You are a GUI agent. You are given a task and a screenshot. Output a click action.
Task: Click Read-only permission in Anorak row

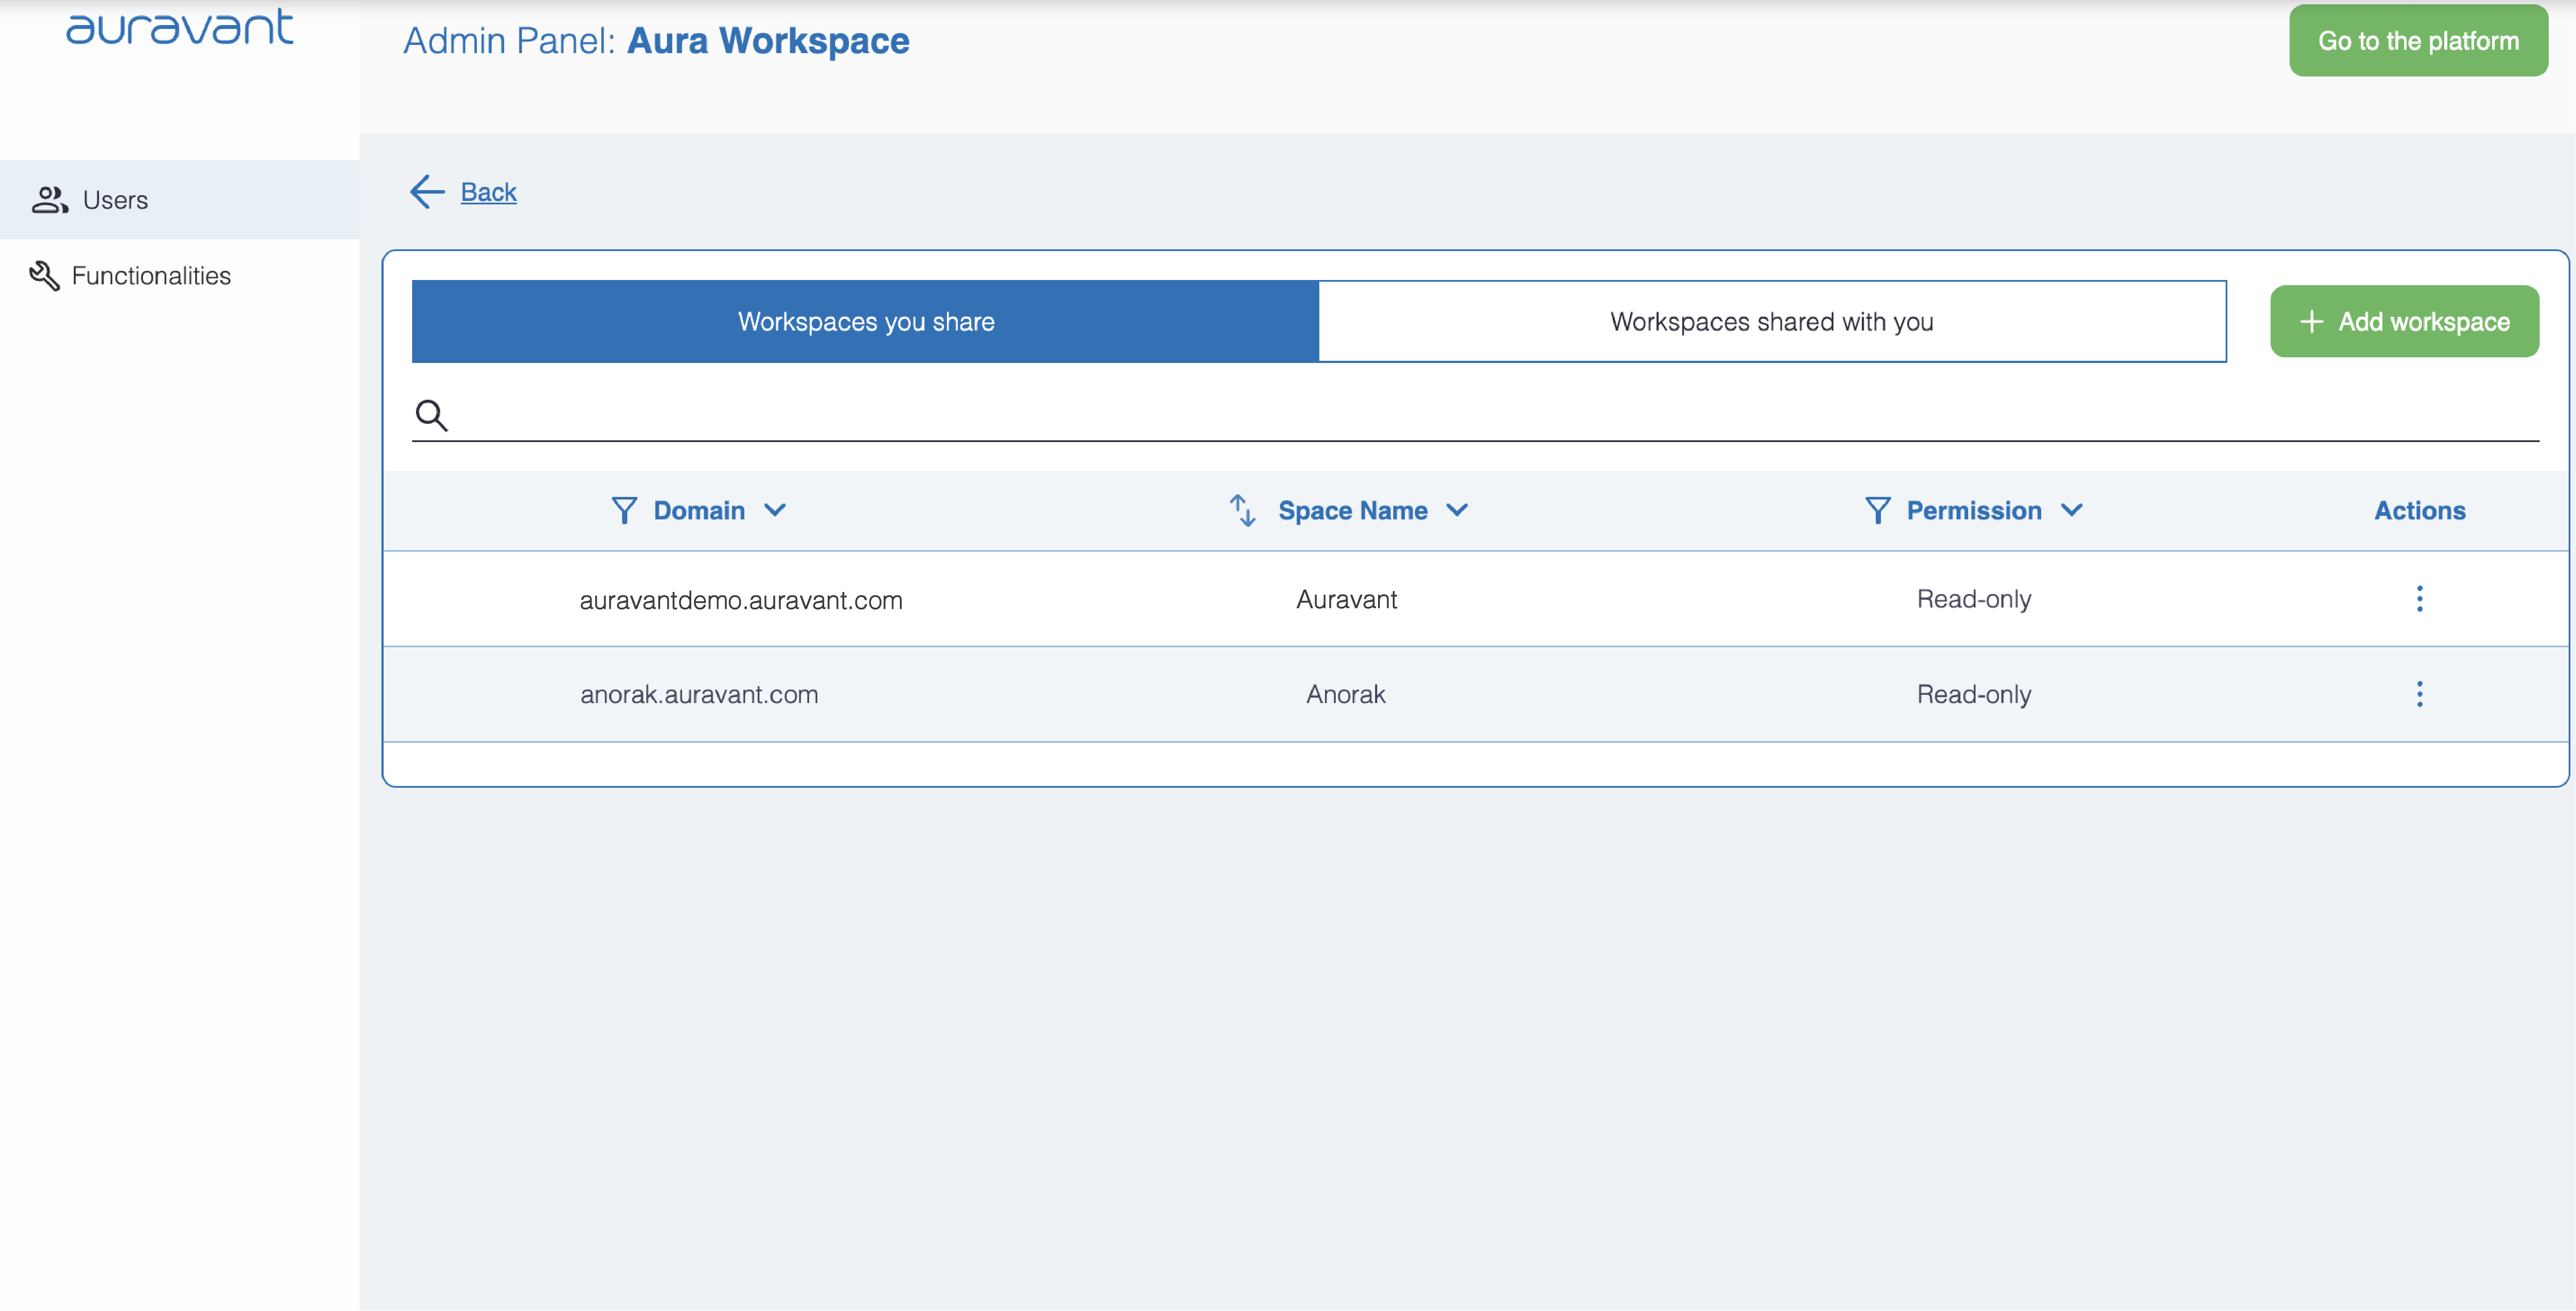[x=1974, y=694]
